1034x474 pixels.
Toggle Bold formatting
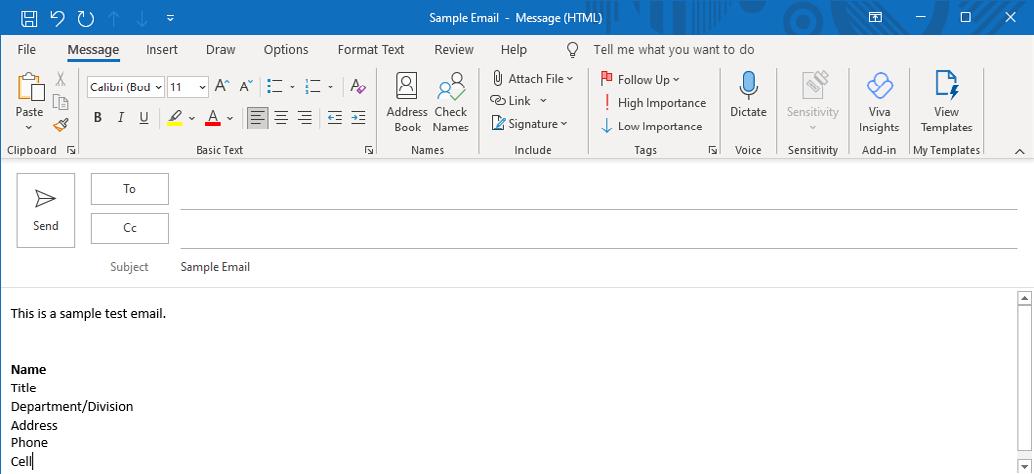tap(98, 118)
